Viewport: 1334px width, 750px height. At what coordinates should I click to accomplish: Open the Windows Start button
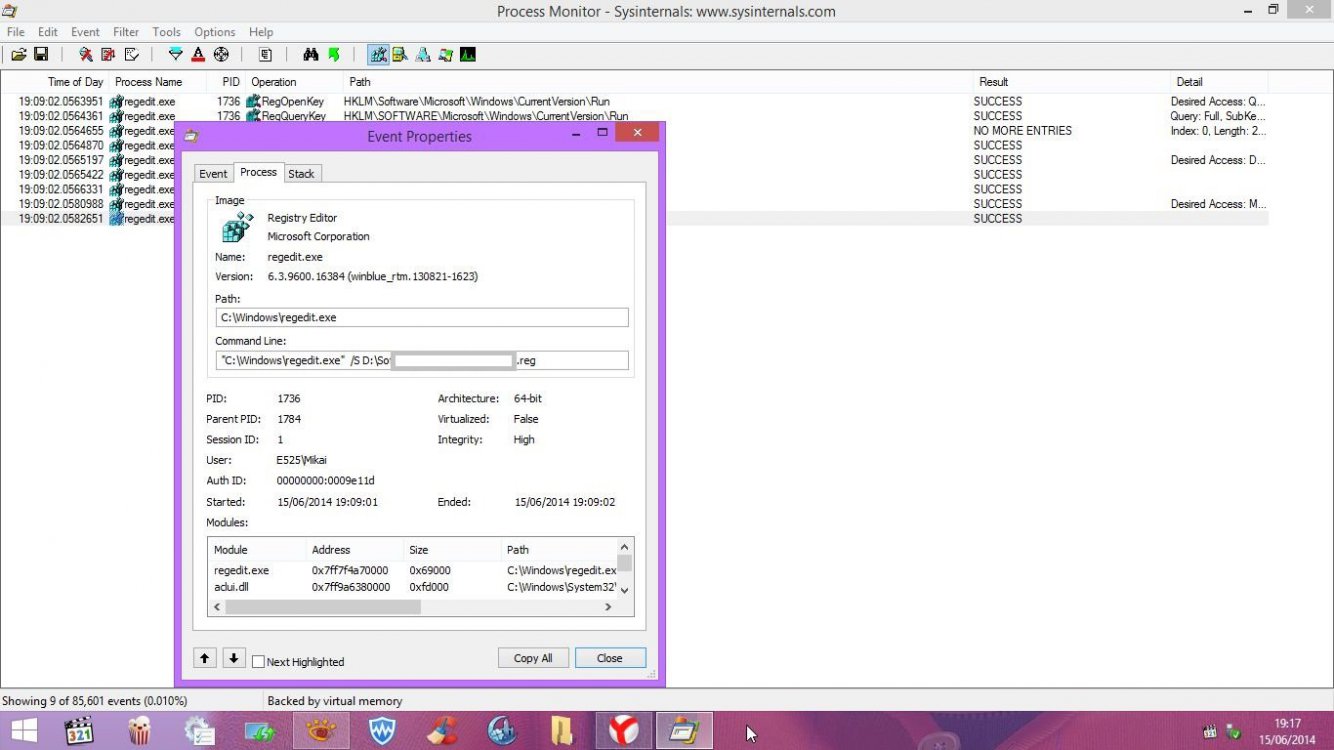coord(23,732)
